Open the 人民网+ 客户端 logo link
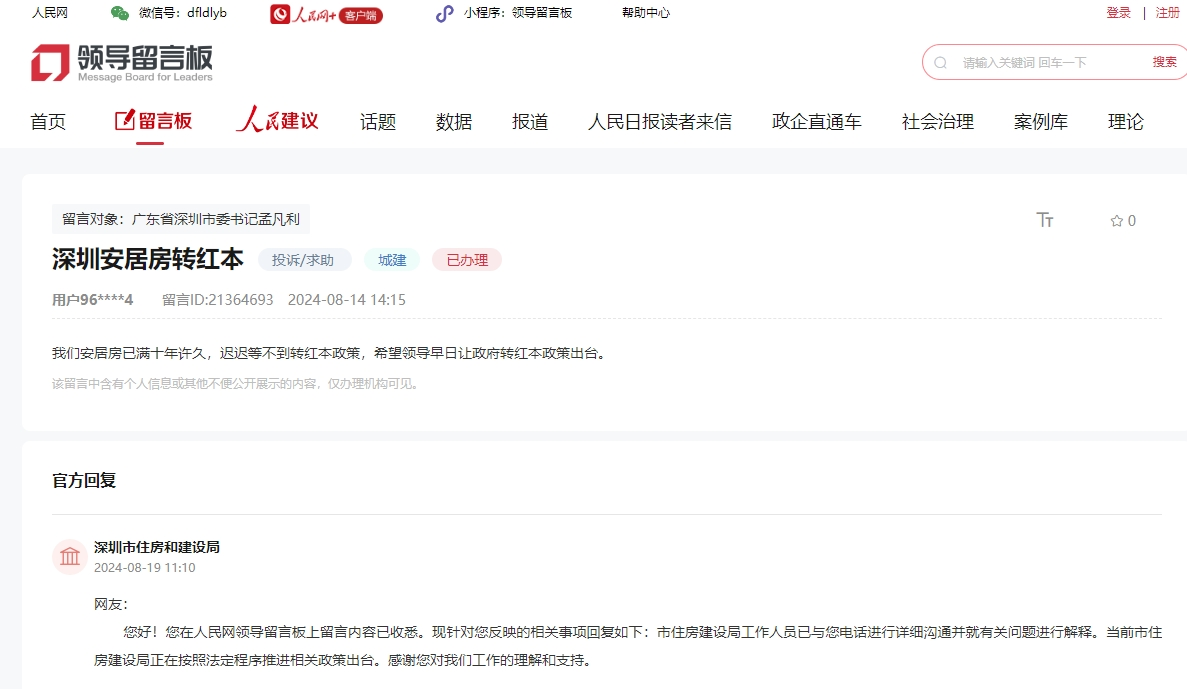 click(326, 14)
